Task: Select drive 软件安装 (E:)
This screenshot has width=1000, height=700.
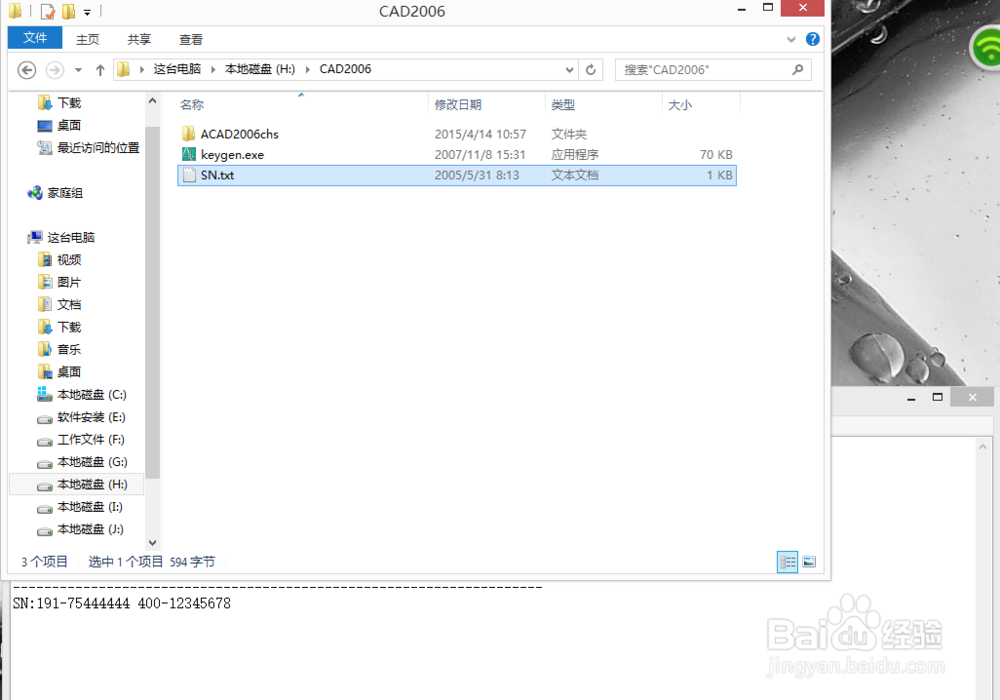Action: point(91,418)
